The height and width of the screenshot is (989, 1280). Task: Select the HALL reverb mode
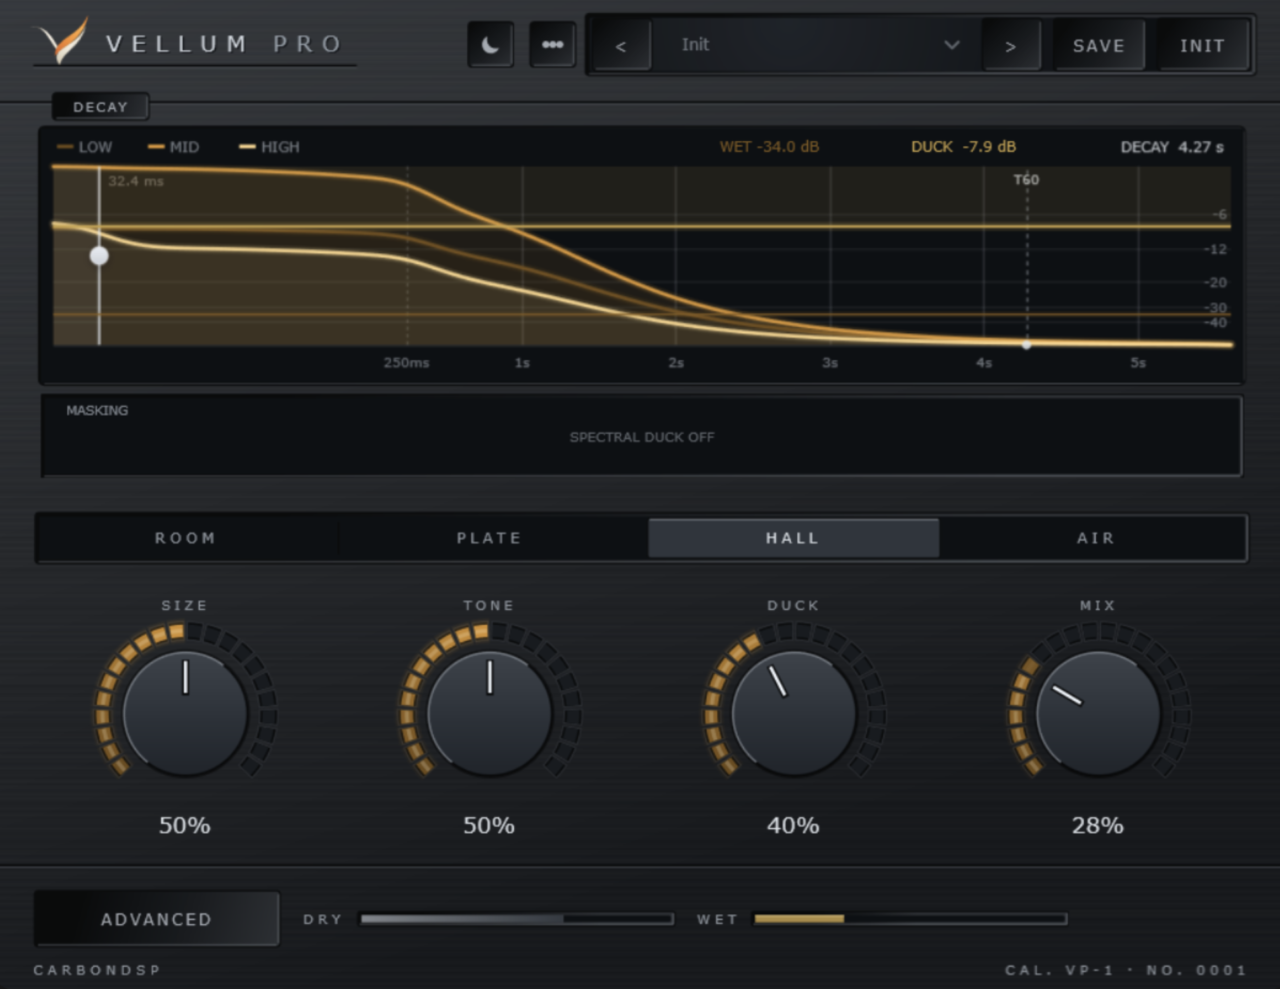(793, 538)
